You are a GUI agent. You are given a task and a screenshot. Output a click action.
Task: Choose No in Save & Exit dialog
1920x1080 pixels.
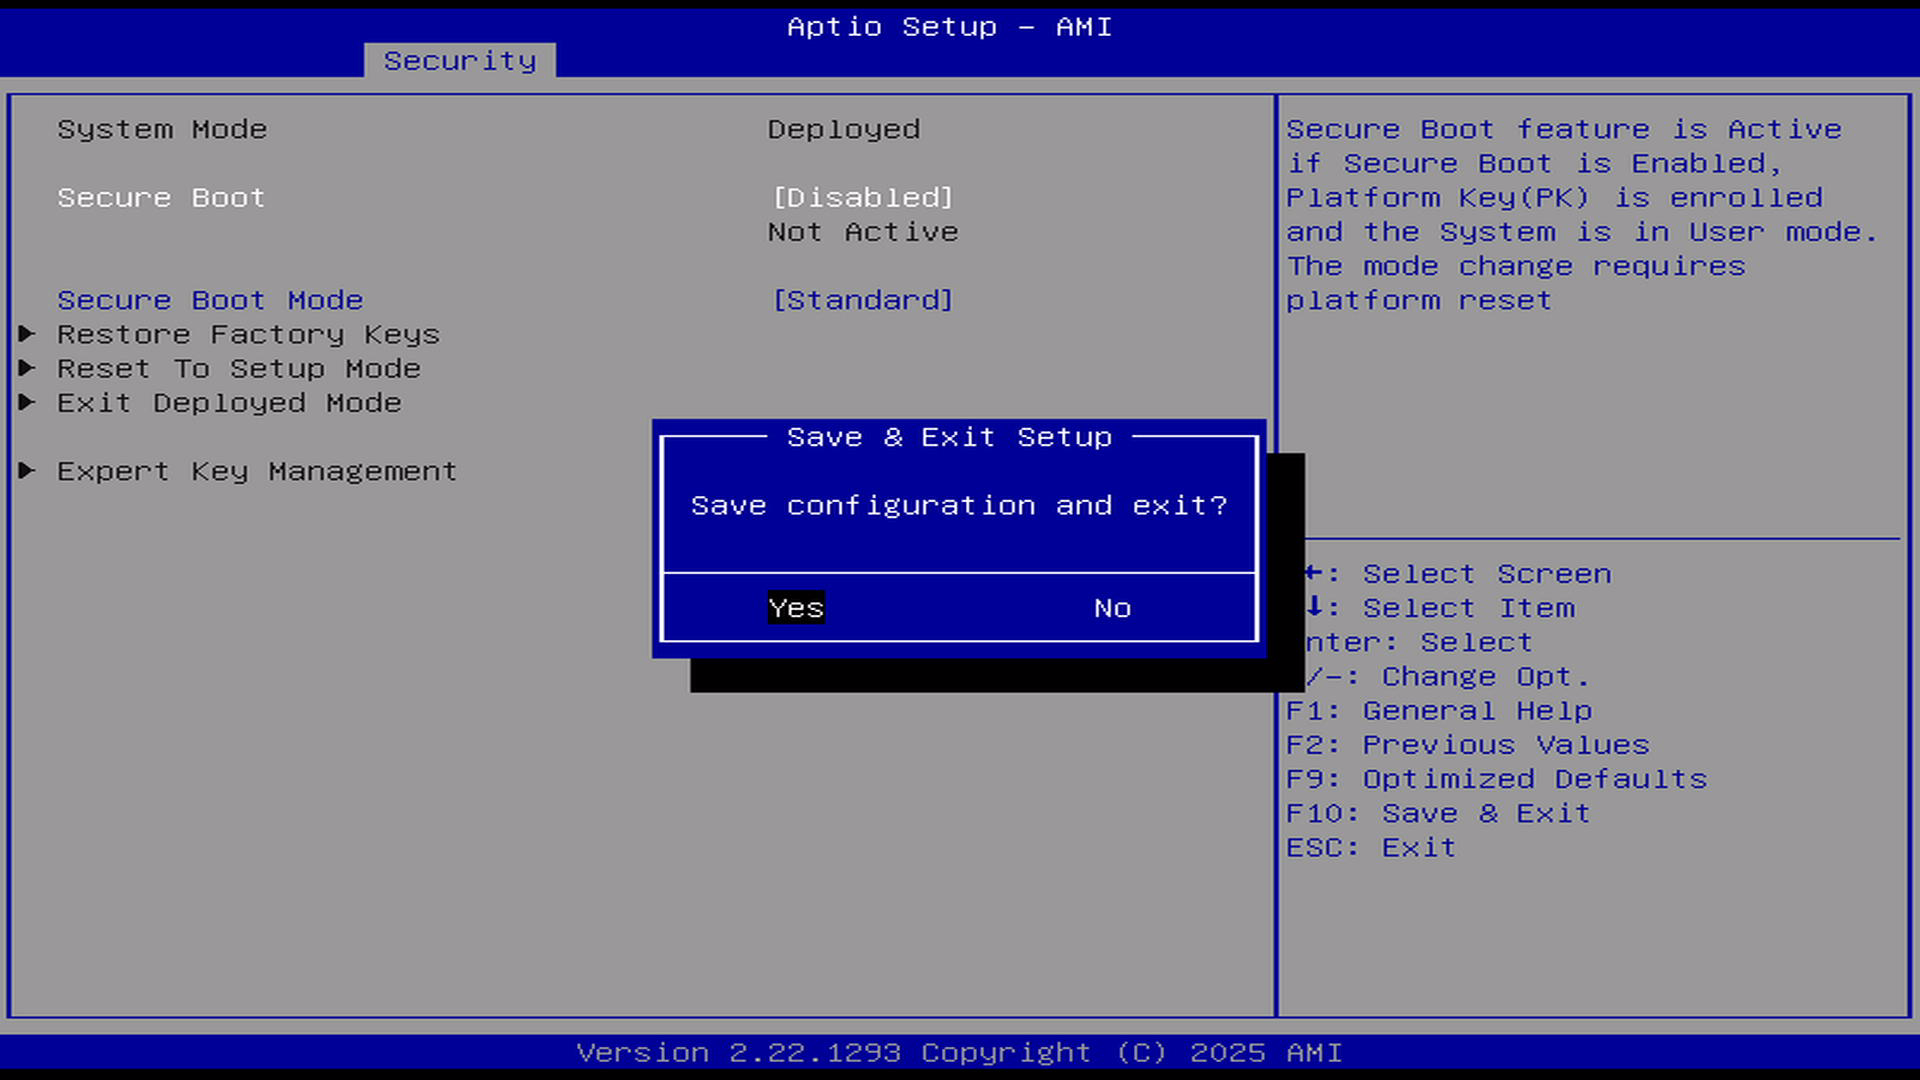(x=1112, y=608)
